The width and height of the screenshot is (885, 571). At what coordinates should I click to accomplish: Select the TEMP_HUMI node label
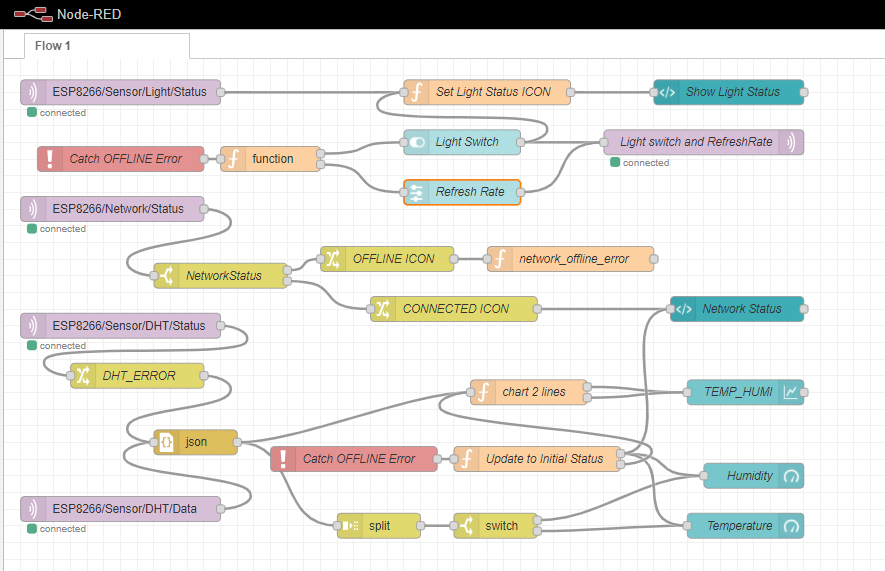[738, 392]
